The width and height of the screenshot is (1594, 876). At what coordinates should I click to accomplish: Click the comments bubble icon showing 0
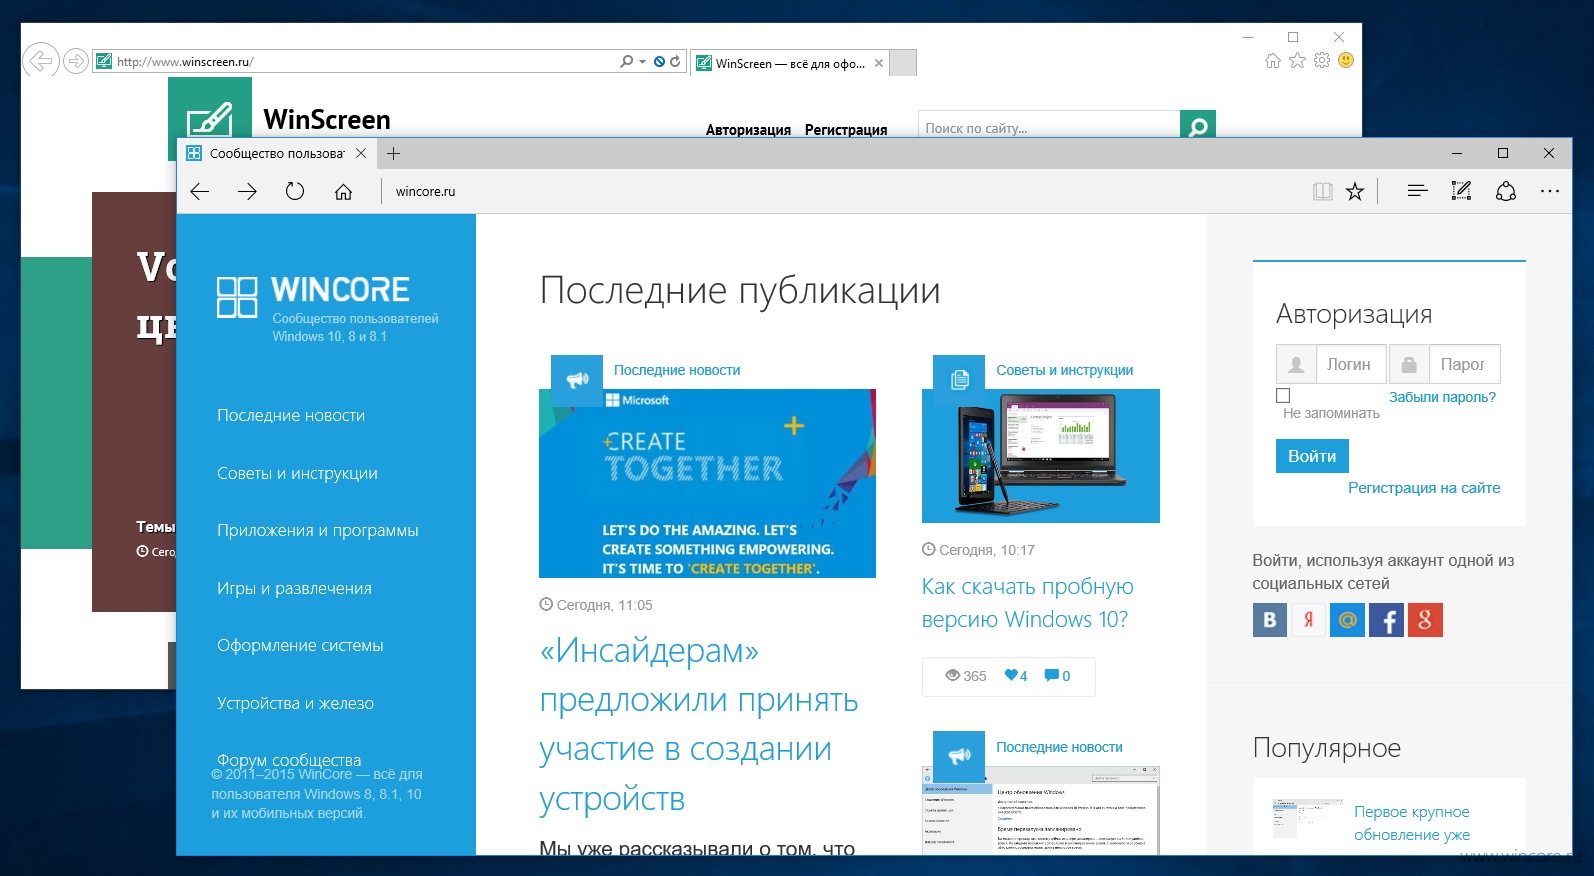tap(1051, 675)
